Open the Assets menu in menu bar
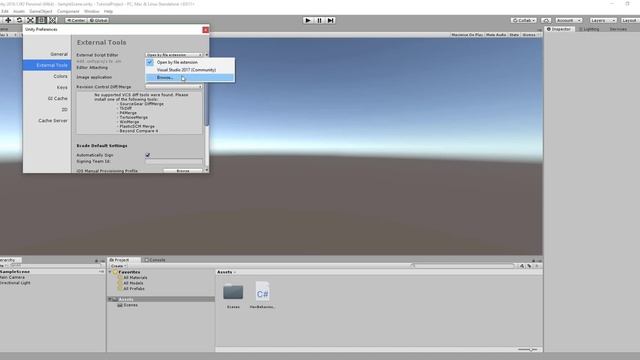 pyautogui.click(x=19, y=11)
